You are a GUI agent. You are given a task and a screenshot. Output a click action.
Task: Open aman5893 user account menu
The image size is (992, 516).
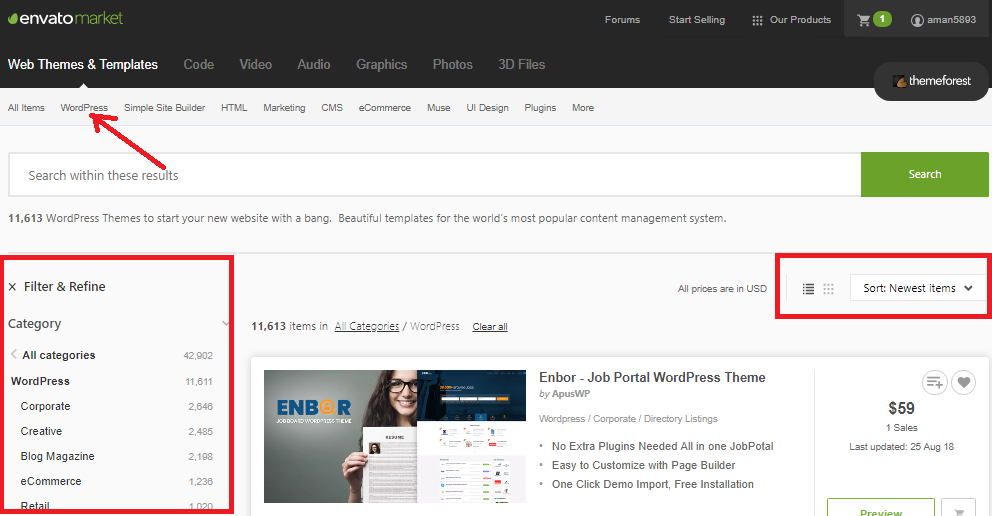[x=943, y=20]
